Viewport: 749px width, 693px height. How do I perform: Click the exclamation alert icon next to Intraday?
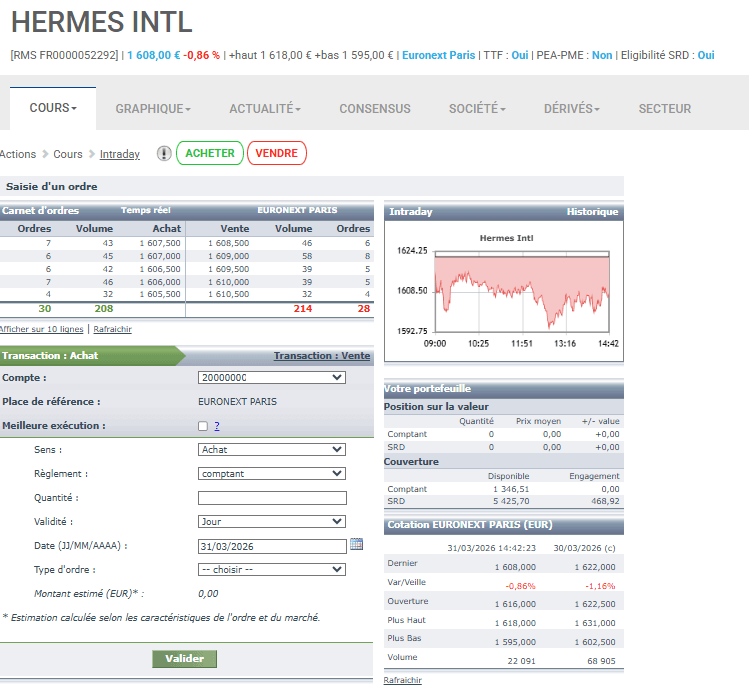tap(164, 153)
